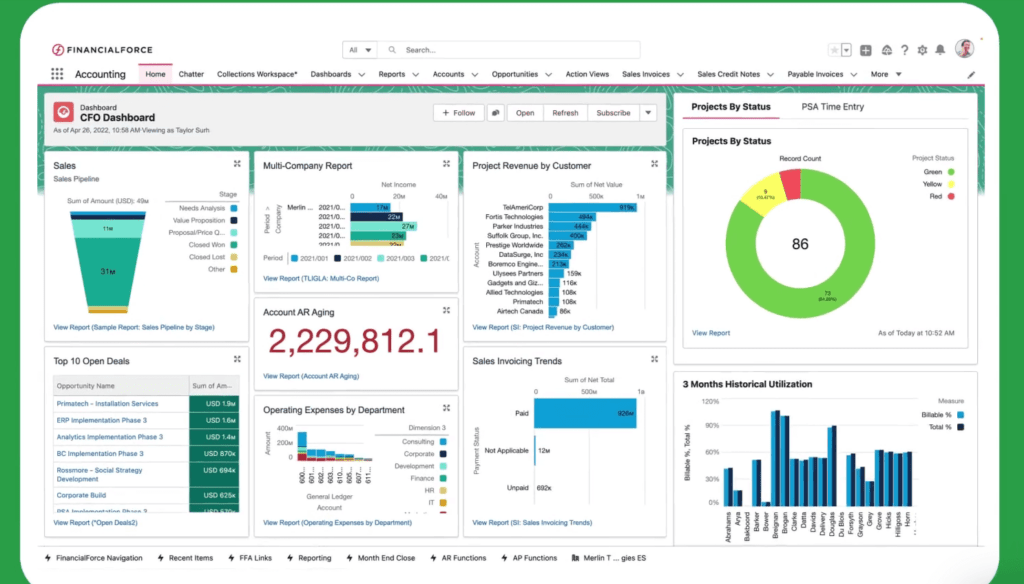The image size is (1024, 584).
Task: Go to the Chatter tab
Action: tap(191, 74)
